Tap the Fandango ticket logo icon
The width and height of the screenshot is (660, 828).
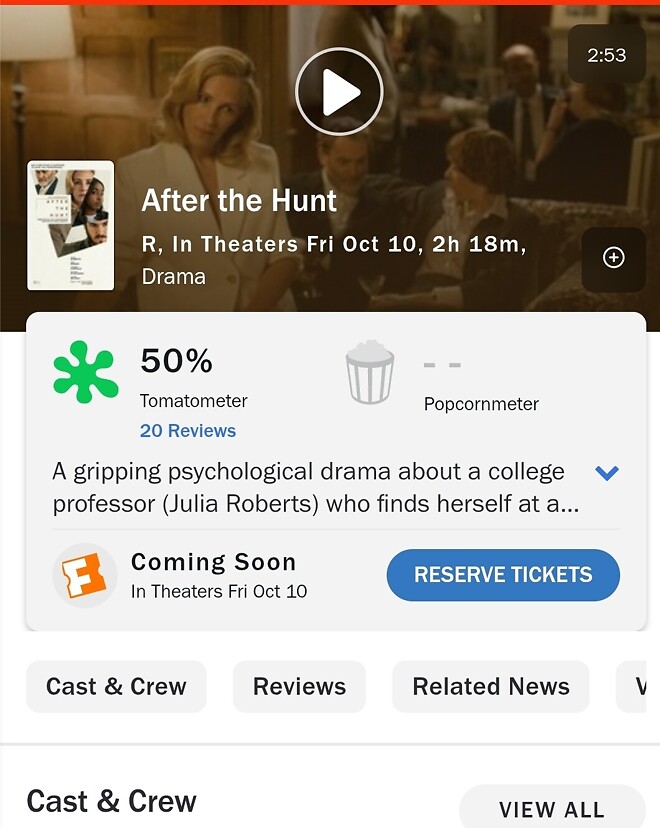(85, 575)
